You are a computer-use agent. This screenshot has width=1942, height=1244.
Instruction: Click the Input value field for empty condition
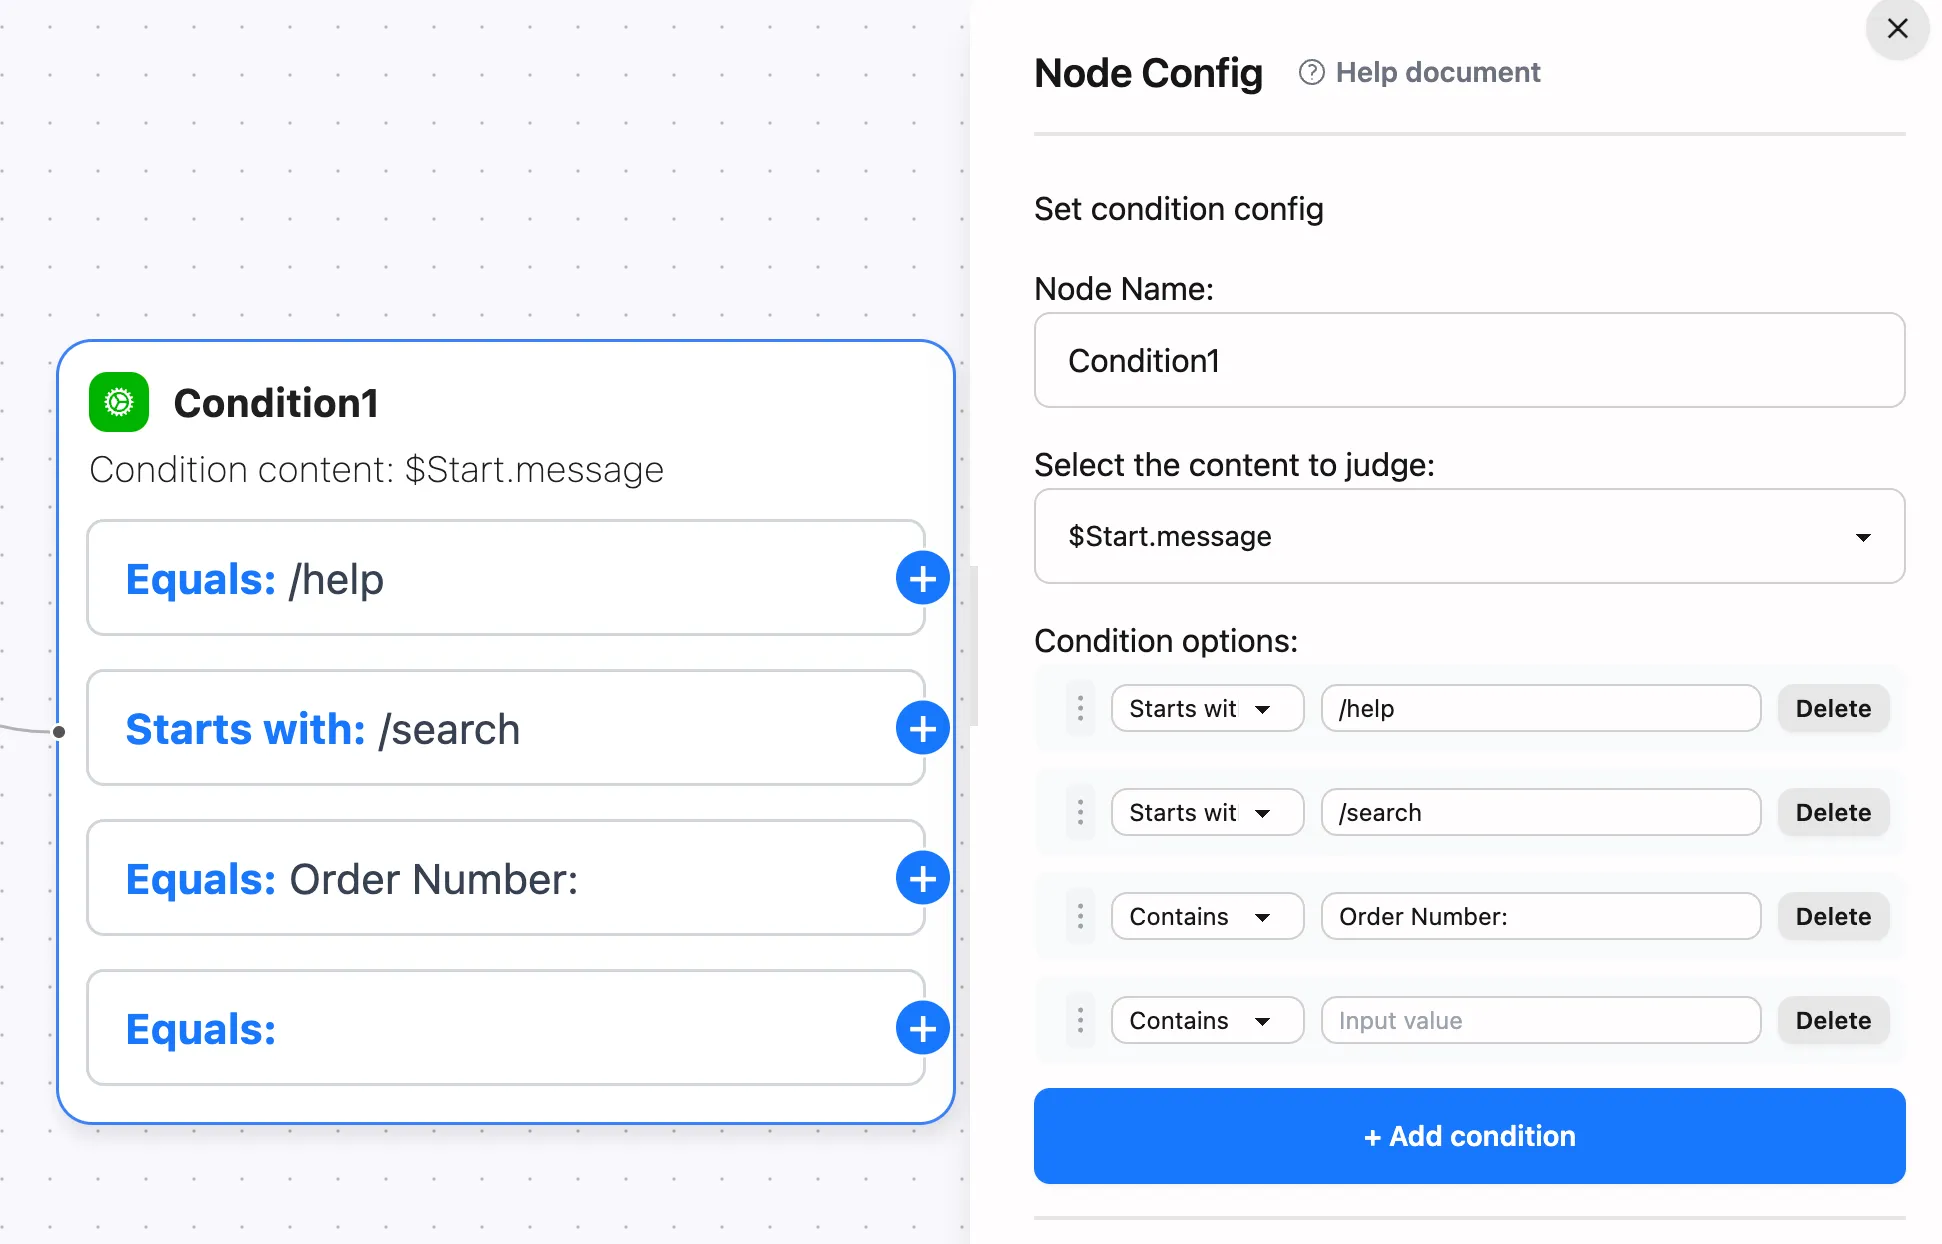[x=1539, y=1019]
